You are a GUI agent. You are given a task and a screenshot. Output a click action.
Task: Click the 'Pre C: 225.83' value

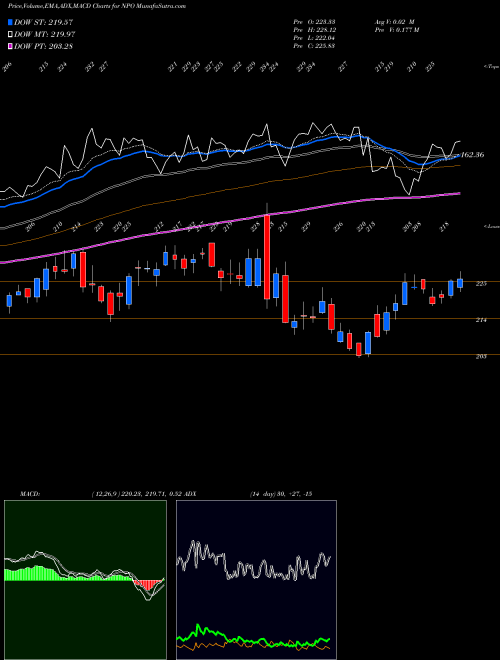click(x=314, y=45)
